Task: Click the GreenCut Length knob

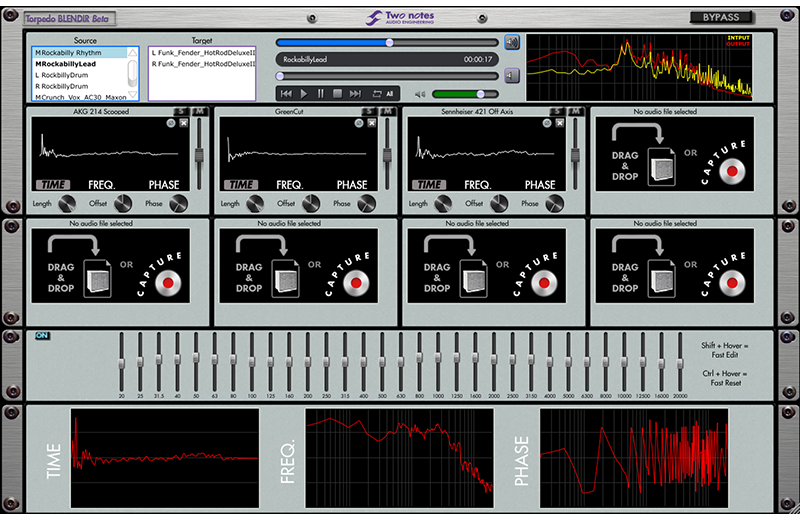Action: click(x=255, y=204)
